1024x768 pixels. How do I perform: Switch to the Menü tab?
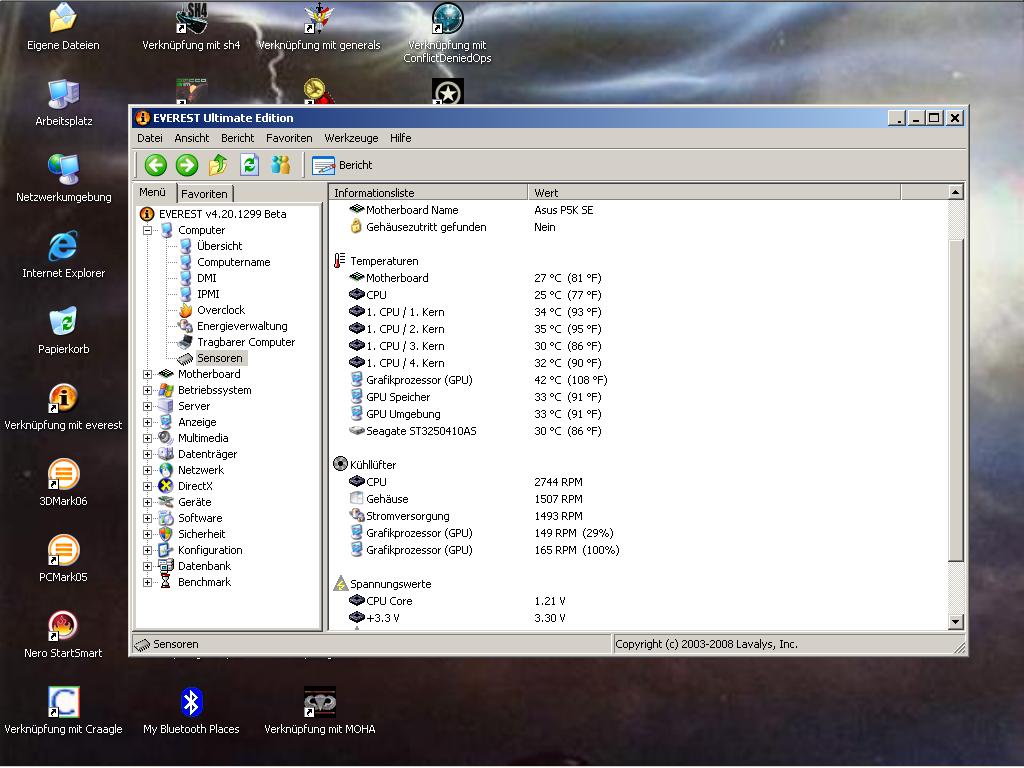click(153, 192)
